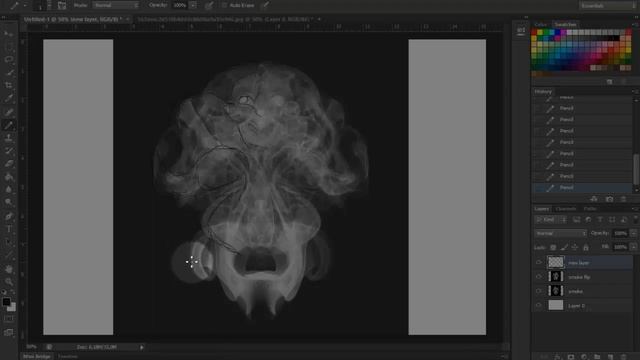
Task: Select the Move tool
Action: click(9, 34)
